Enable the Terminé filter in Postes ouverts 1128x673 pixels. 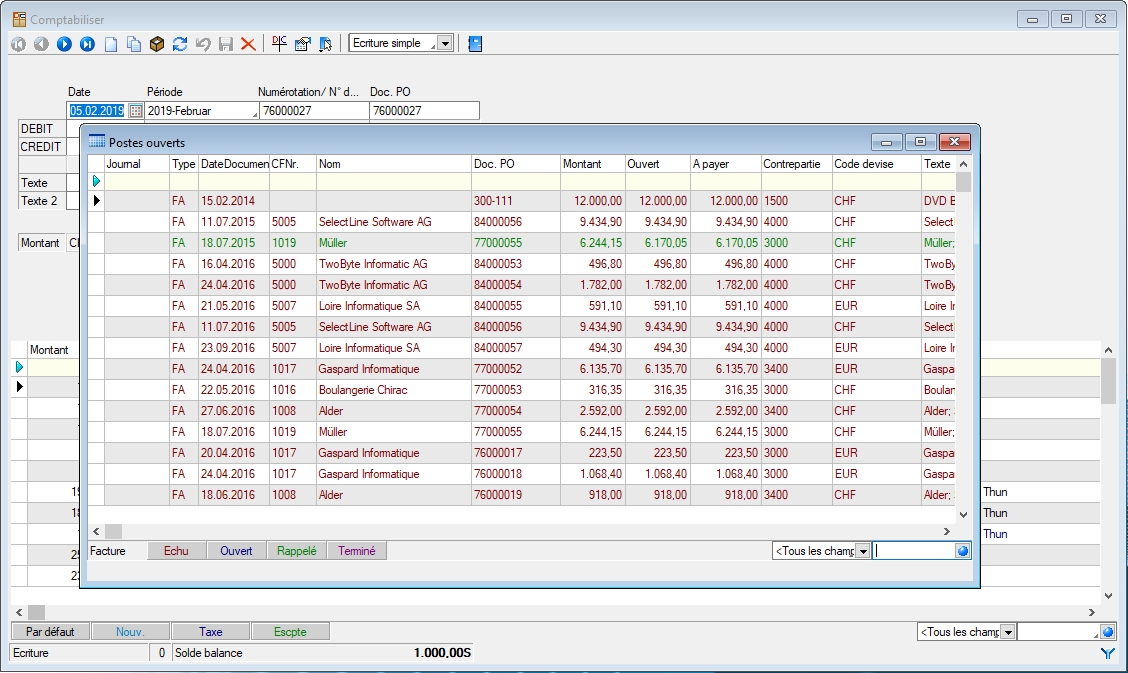(356, 550)
